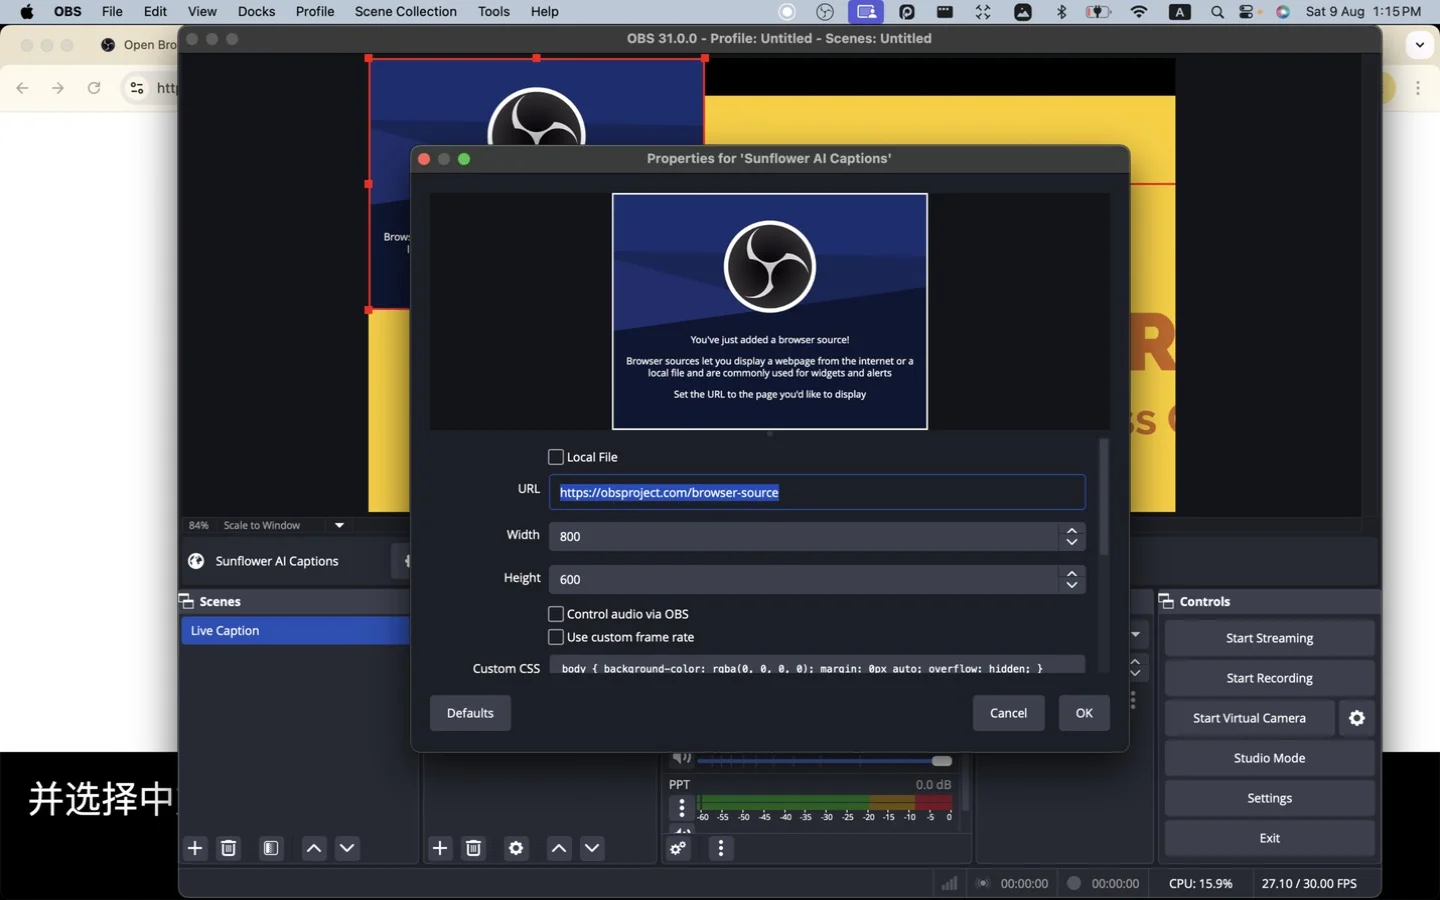Move scene down arrow in Scenes dock

click(x=347, y=848)
